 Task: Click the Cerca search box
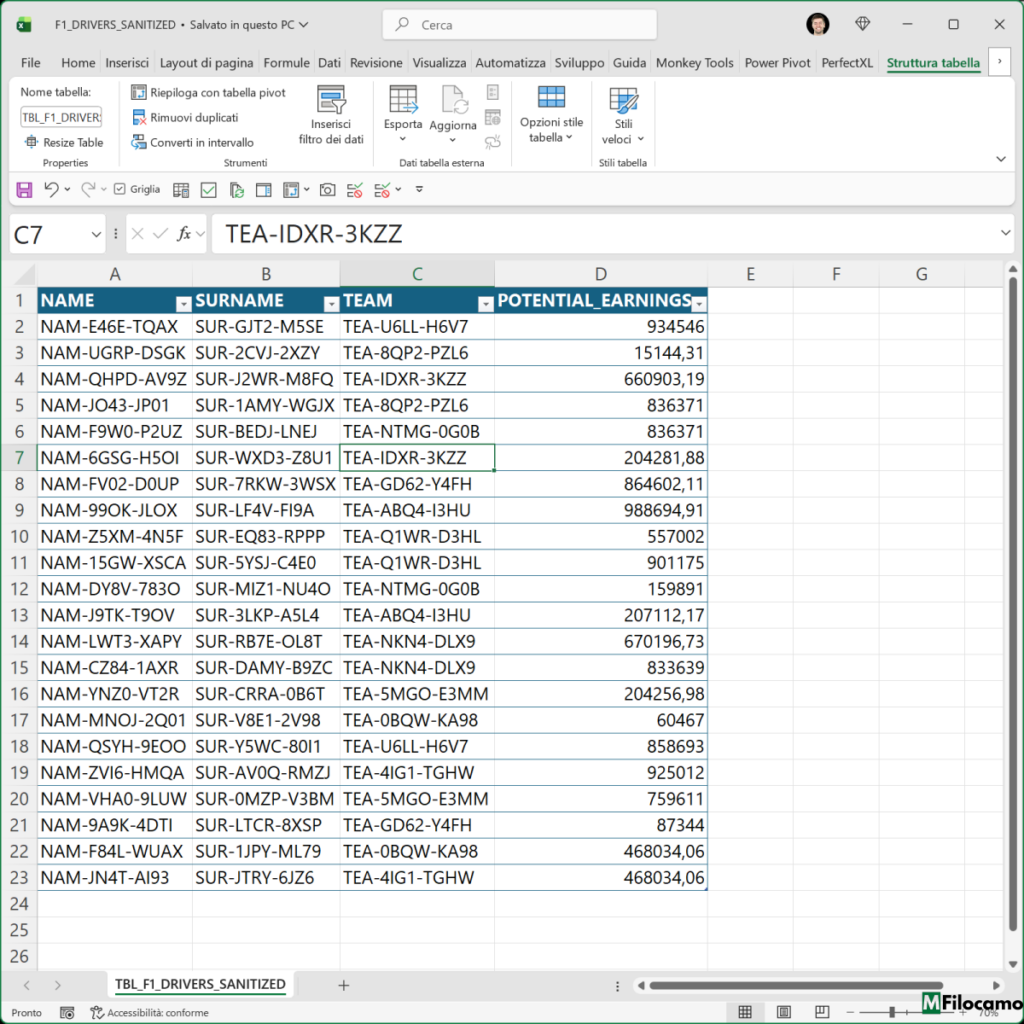[519, 25]
